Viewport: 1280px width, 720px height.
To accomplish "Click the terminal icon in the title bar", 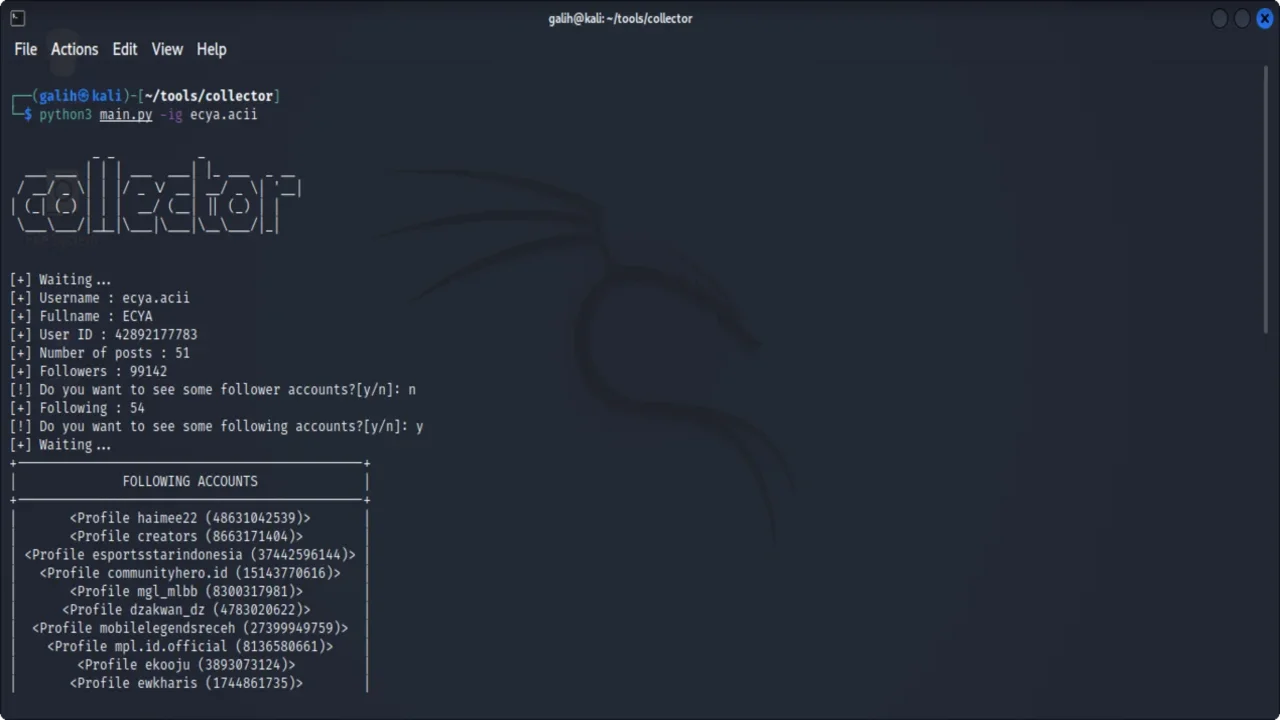I will point(17,18).
